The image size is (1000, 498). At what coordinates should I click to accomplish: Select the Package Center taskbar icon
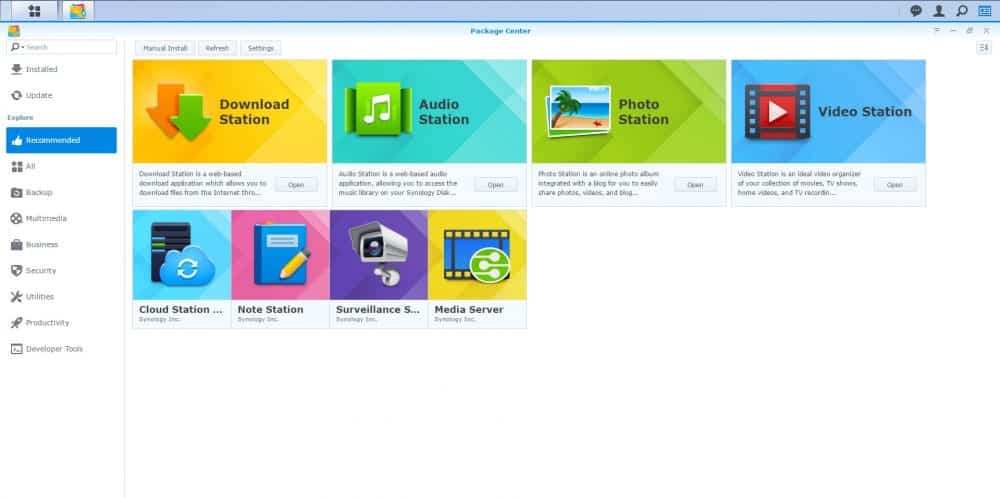(78, 11)
